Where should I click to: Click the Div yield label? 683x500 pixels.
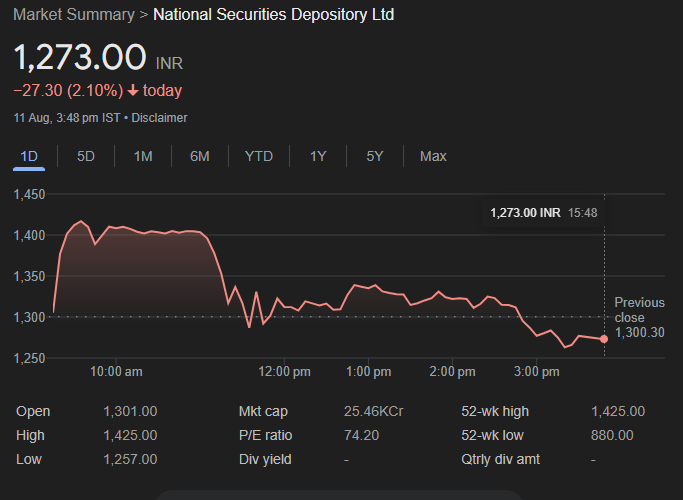[x=265, y=459]
